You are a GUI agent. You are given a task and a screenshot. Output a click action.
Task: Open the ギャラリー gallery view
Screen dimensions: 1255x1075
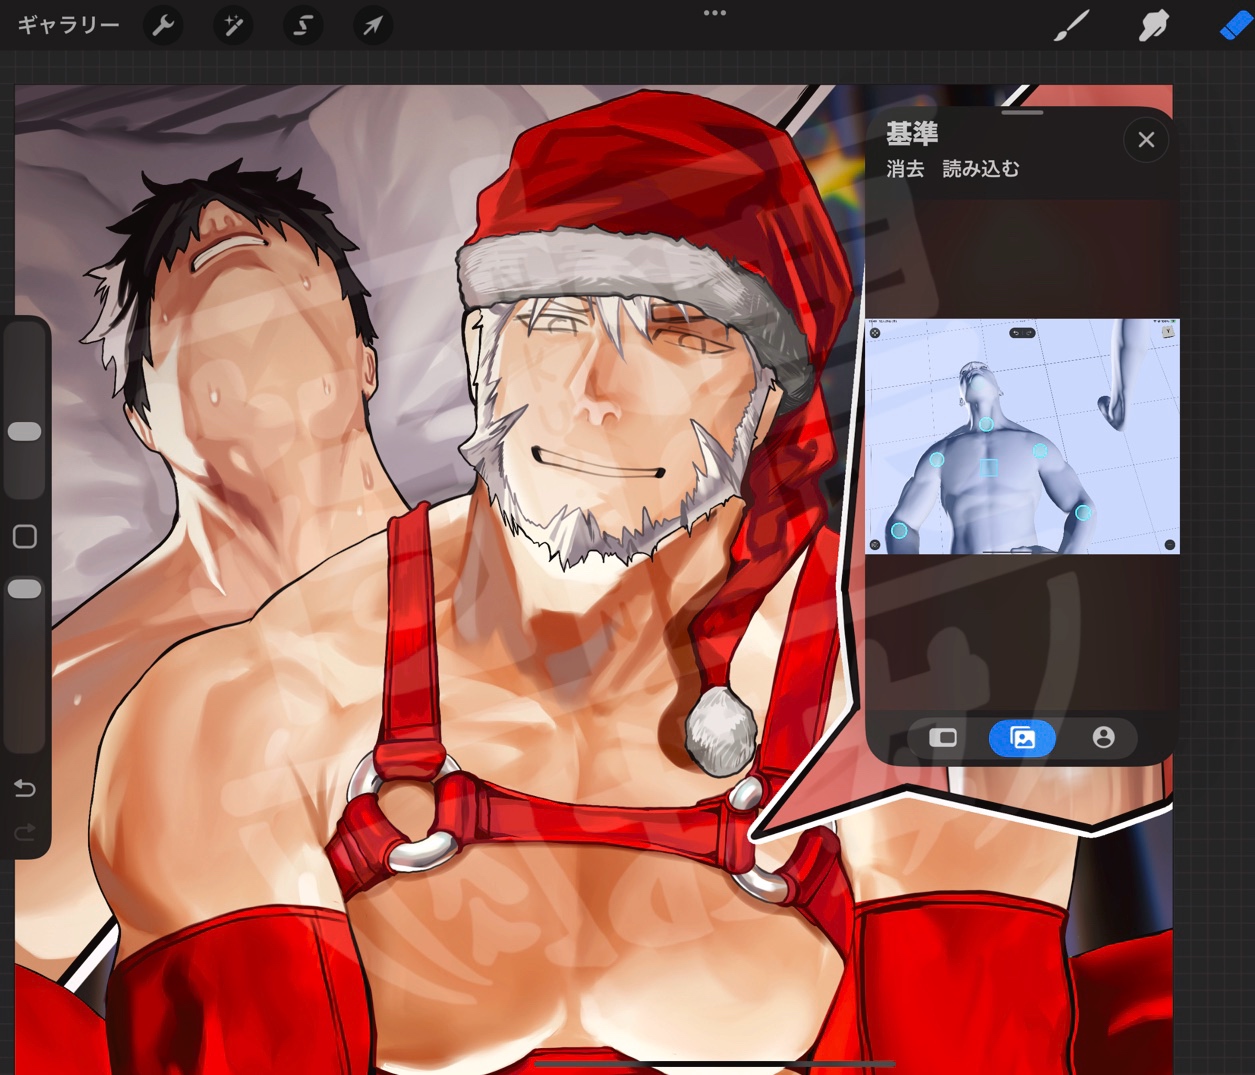pyautogui.click(x=68, y=25)
